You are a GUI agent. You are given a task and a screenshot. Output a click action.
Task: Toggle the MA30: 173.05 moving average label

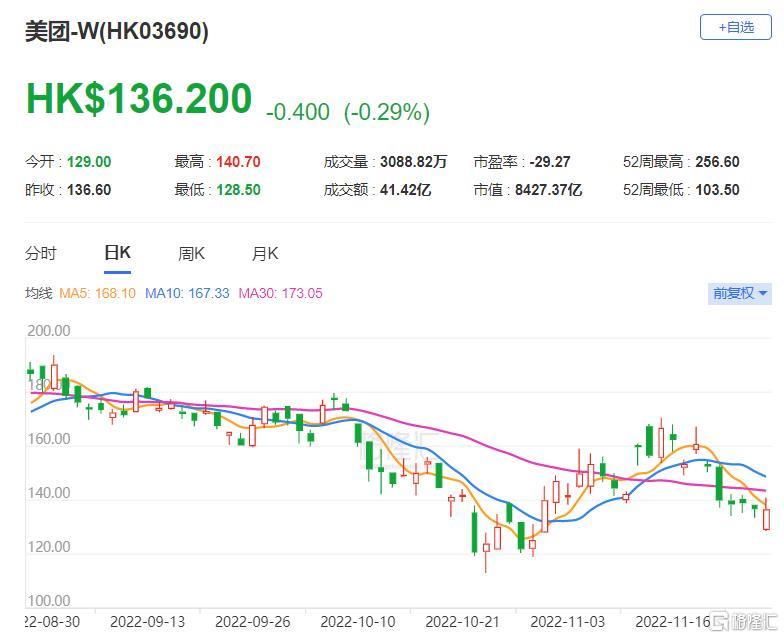coord(280,294)
